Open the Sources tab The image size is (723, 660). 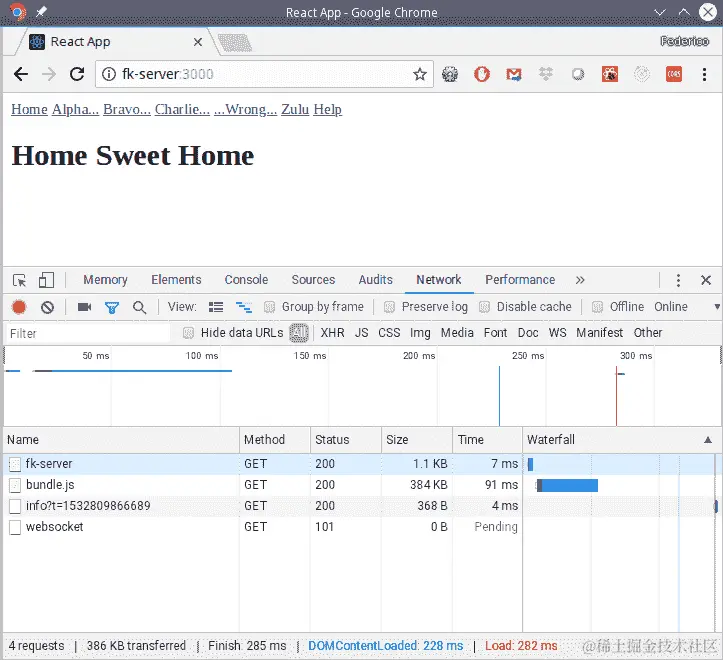tap(313, 280)
